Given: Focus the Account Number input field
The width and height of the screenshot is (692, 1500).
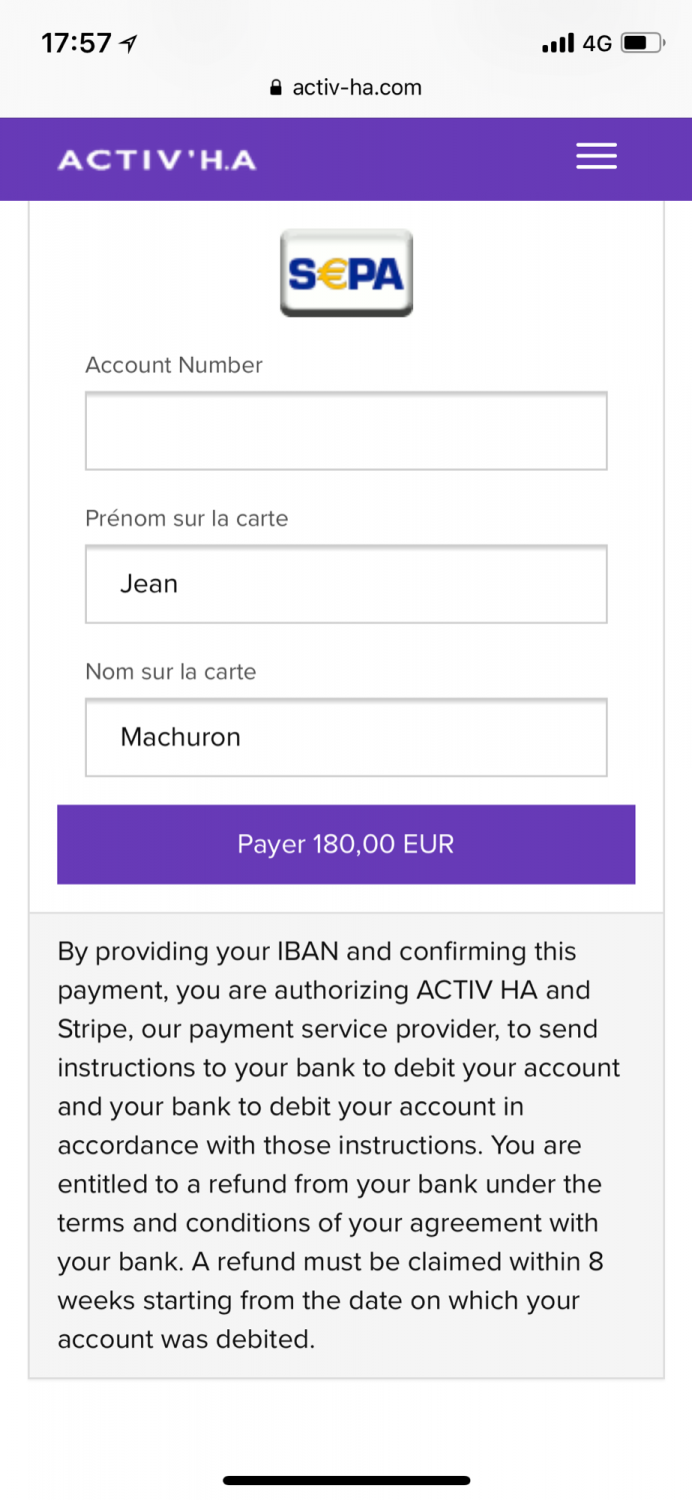Looking at the screenshot, I should [346, 430].
